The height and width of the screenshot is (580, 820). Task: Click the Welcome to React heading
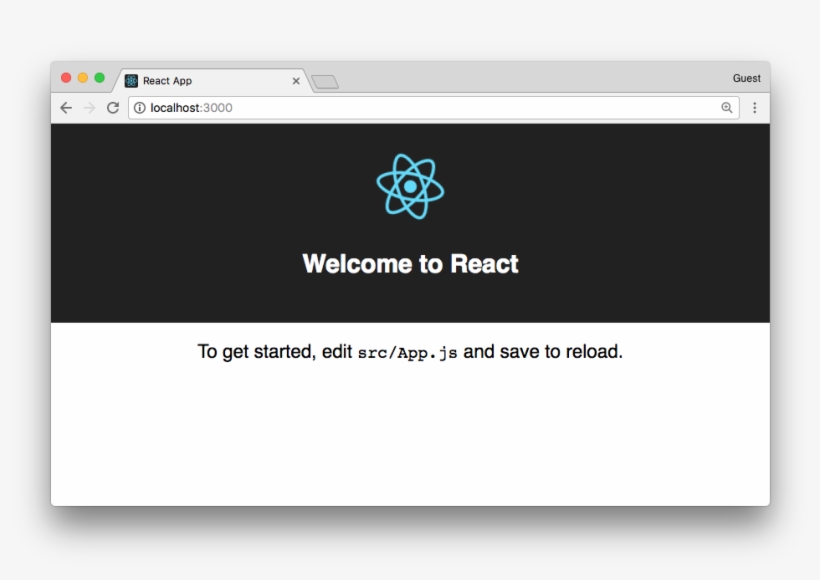pyautogui.click(x=410, y=264)
